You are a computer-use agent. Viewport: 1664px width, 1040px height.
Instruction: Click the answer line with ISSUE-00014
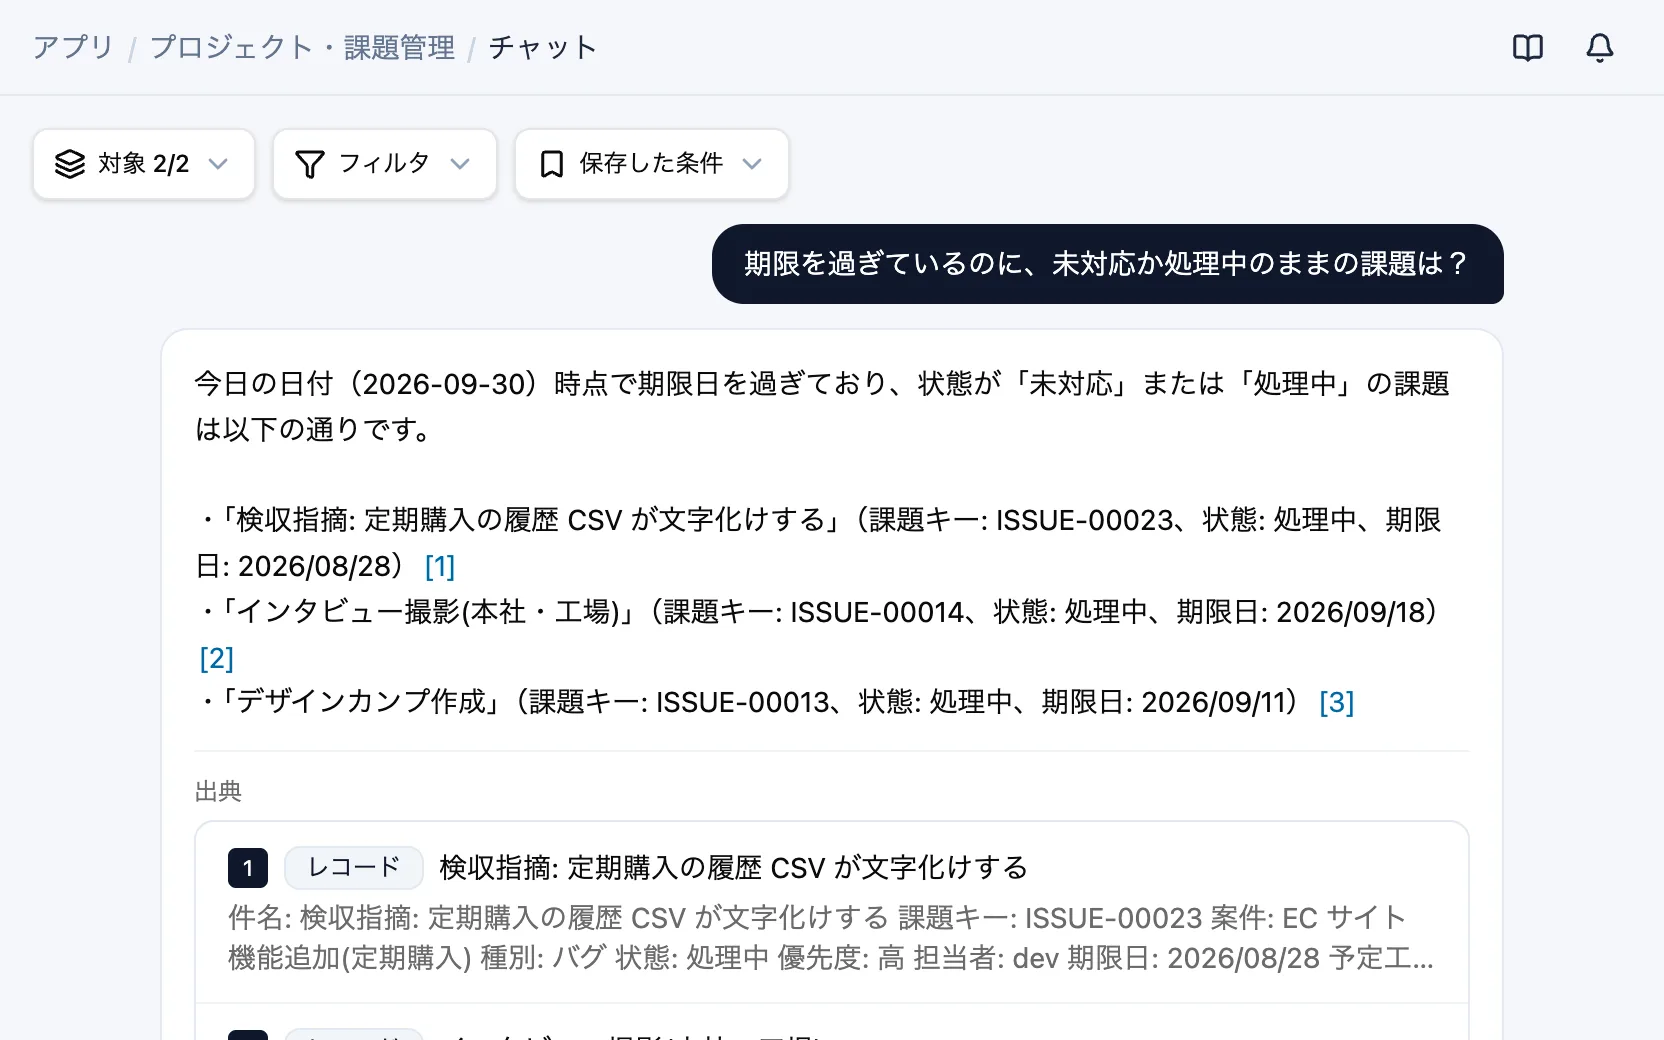pyautogui.click(x=818, y=634)
